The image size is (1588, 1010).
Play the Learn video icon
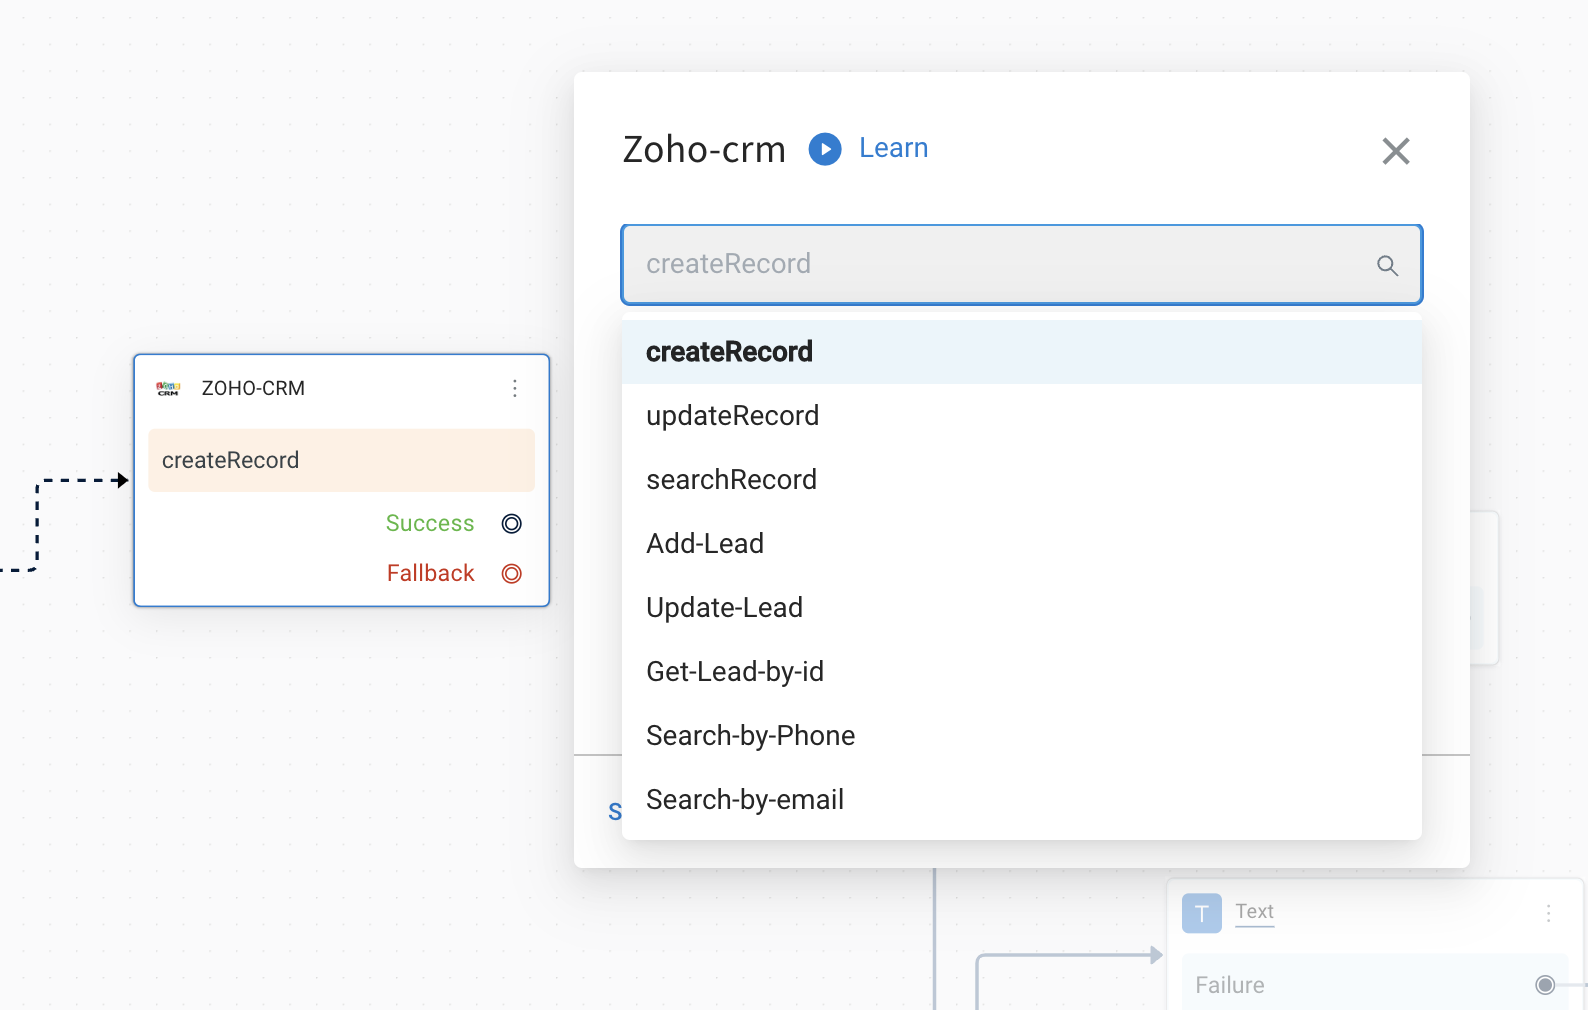tap(825, 149)
